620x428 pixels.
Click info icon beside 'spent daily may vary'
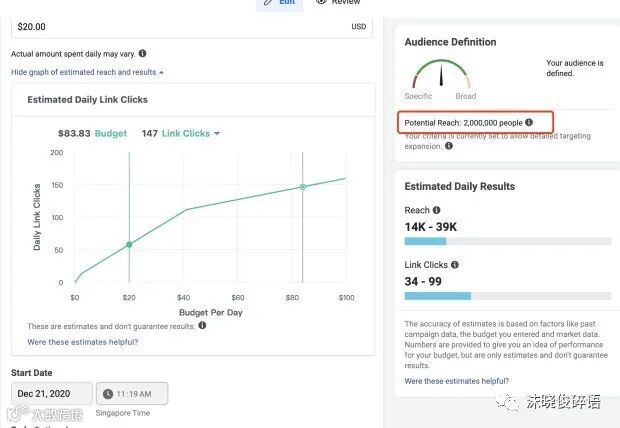click(143, 53)
